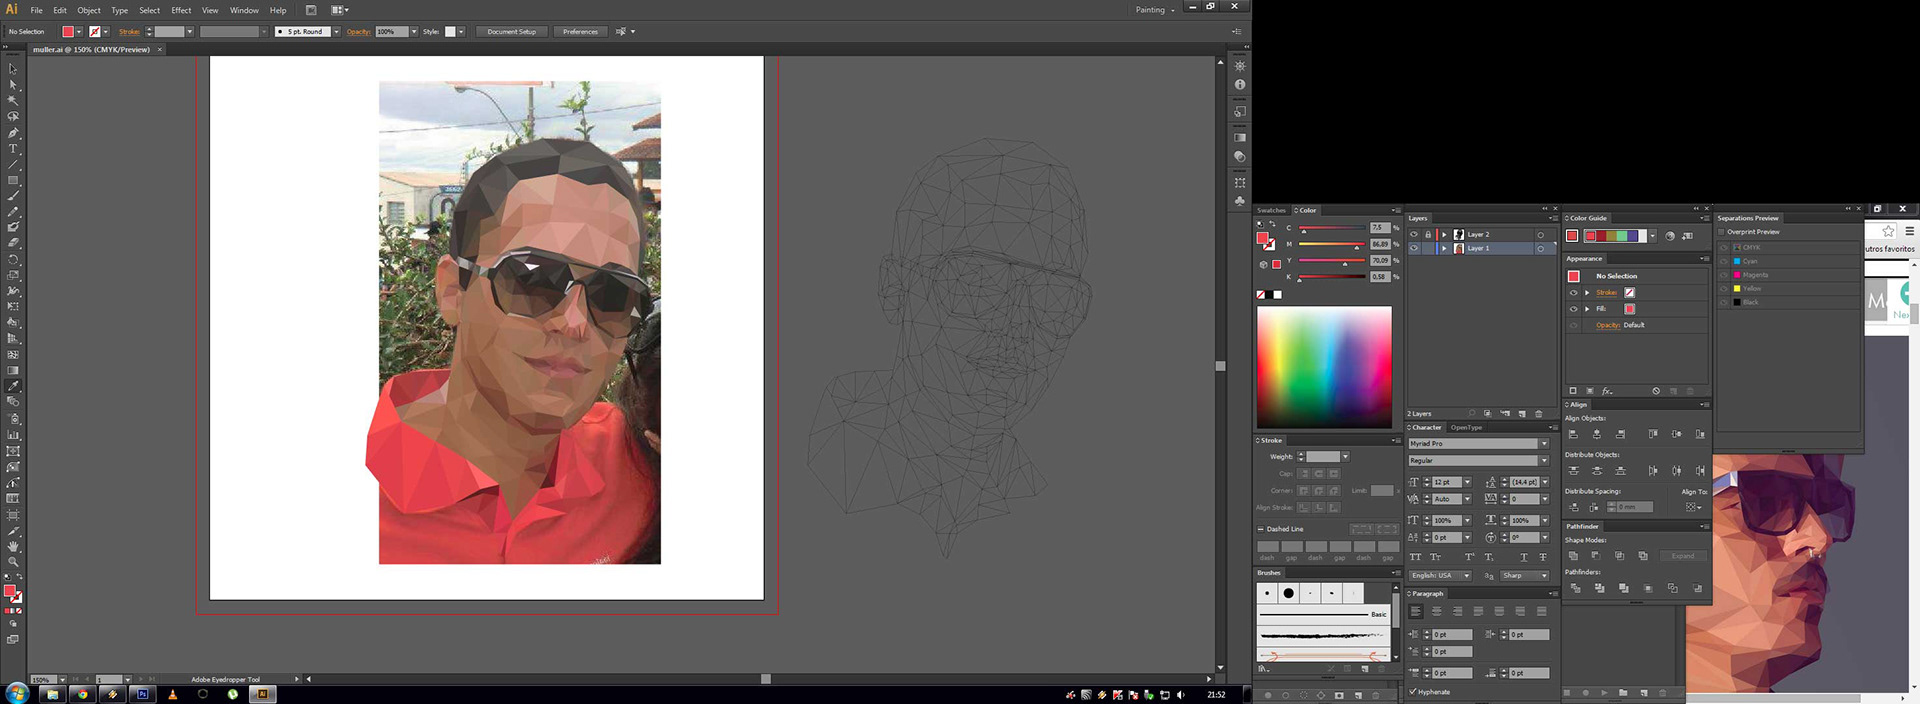Open the Effect menu

[181, 10]
